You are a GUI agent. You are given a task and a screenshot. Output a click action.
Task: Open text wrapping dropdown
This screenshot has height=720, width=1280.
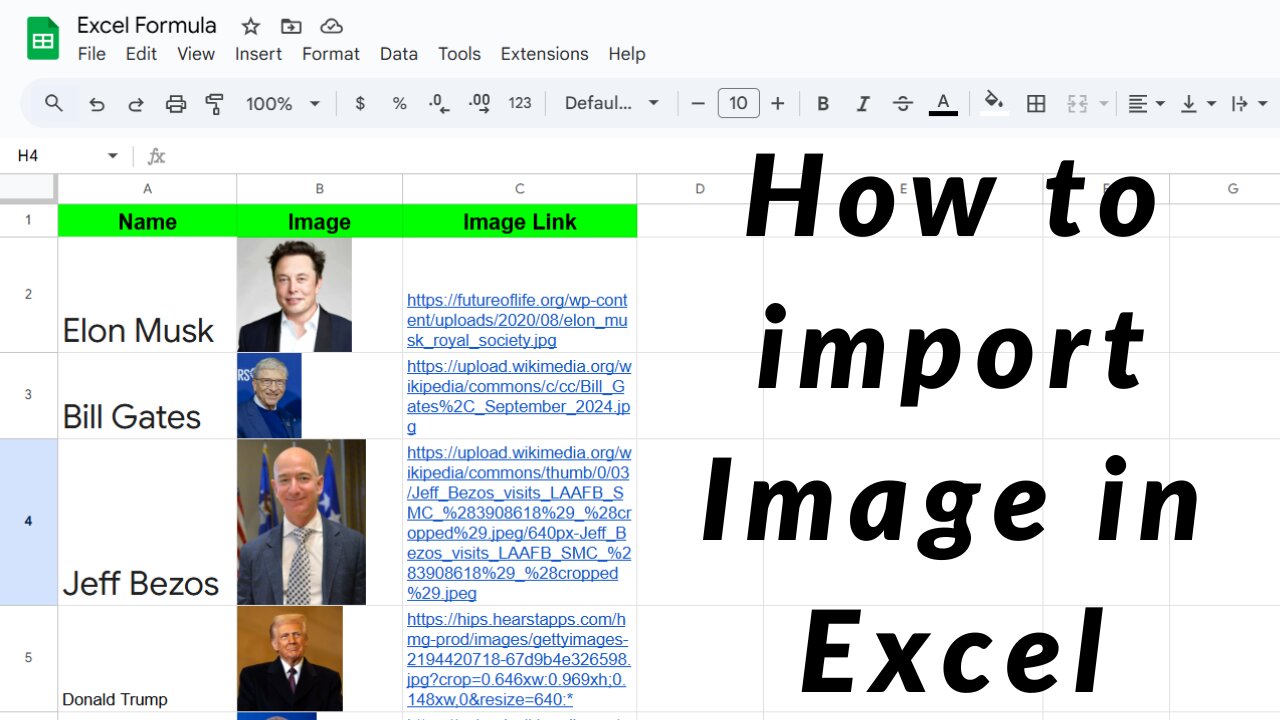click(x=1248, y=103)
